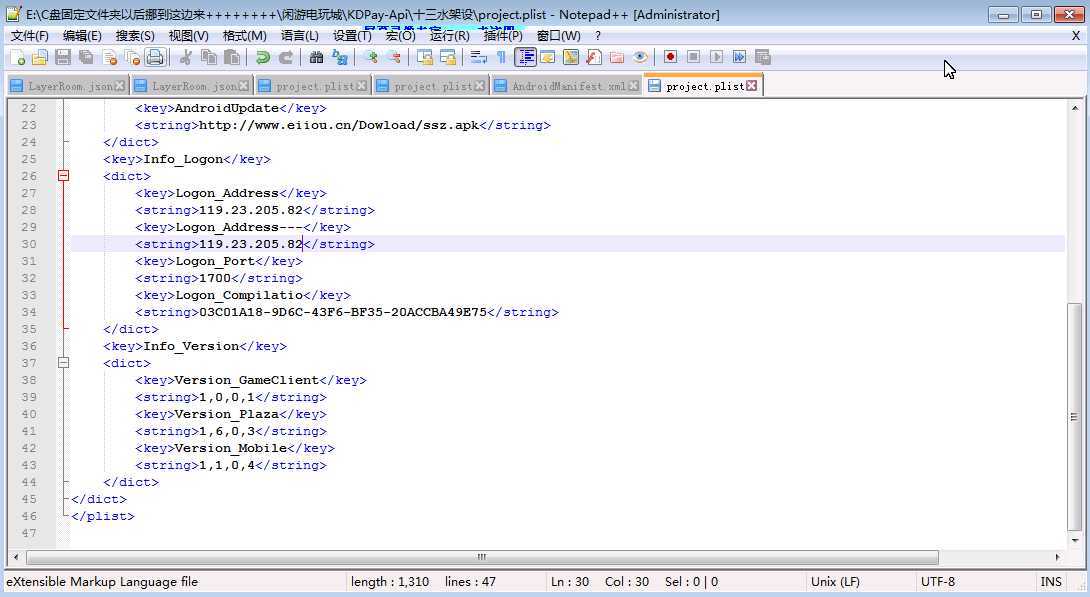Open the 语言(L) language menu

[x=300, y=35]
